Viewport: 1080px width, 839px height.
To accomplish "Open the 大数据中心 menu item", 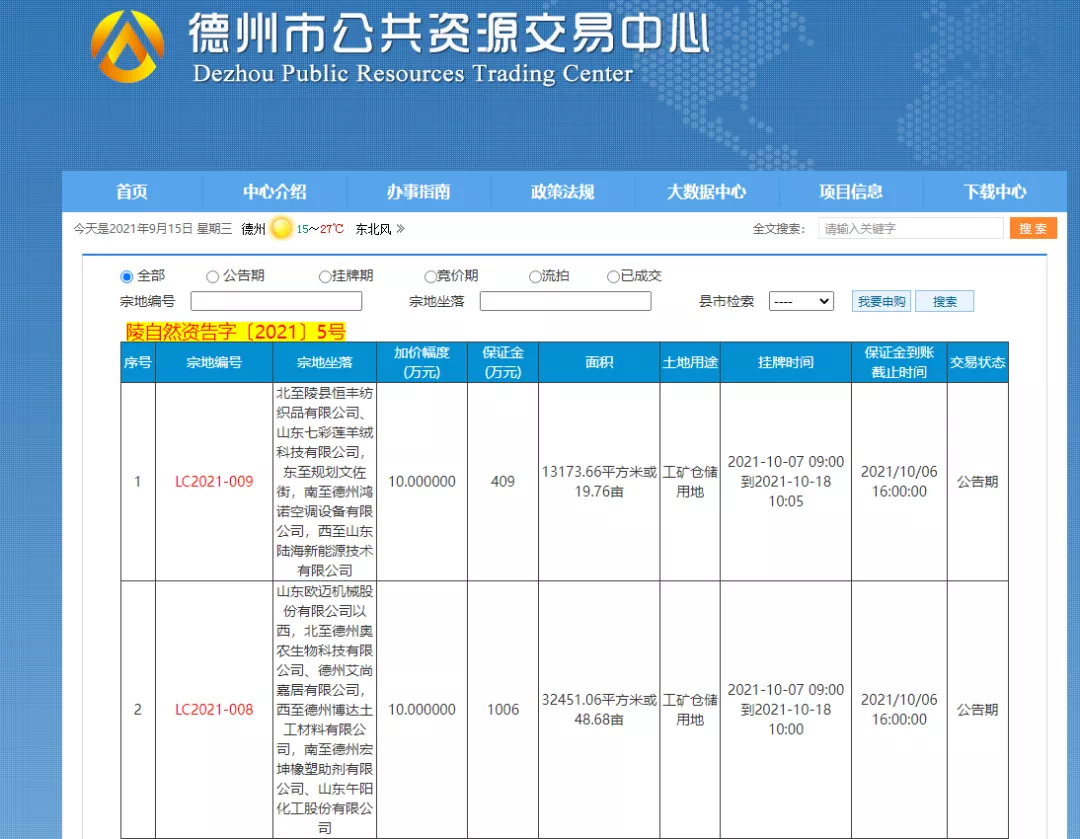I will coord(706,191).
